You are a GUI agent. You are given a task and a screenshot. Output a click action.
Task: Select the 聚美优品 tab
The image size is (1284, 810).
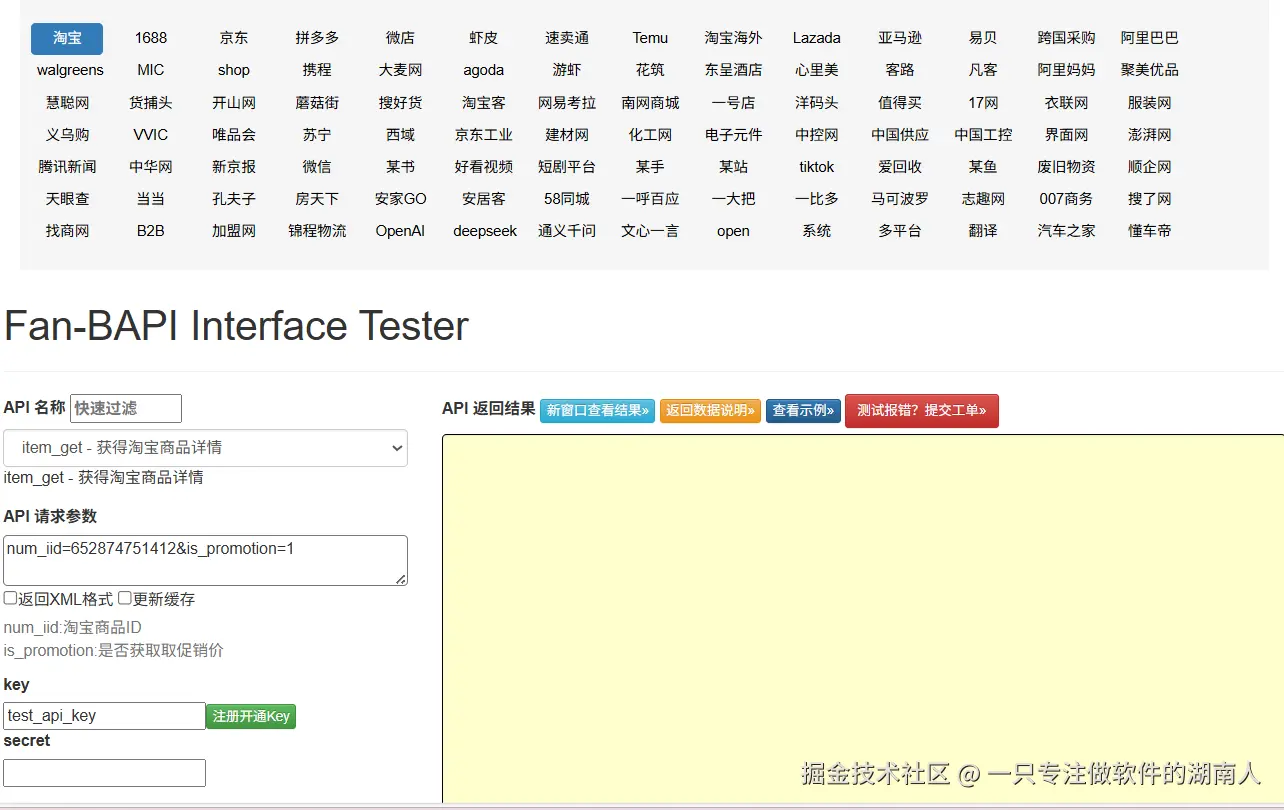[1150, 70]
